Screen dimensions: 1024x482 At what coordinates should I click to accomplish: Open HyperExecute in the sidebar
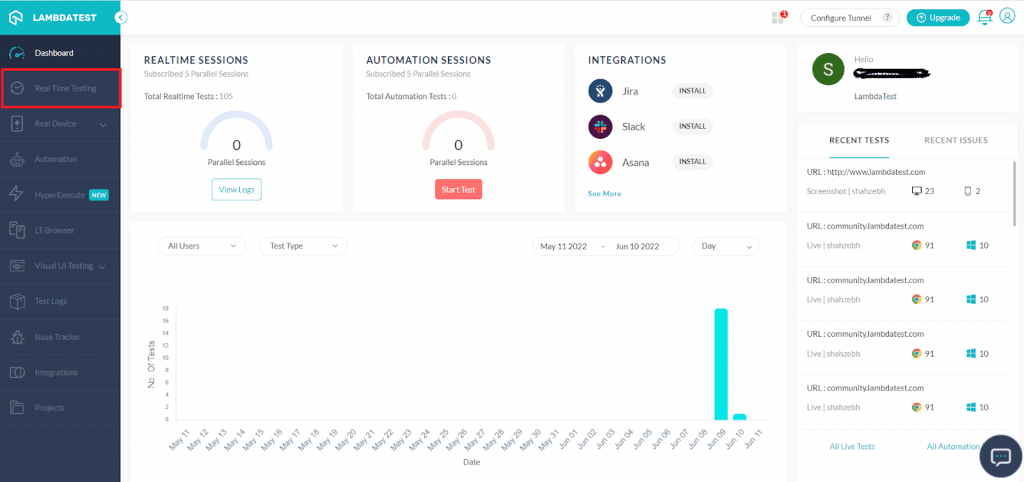click(60, 195)
